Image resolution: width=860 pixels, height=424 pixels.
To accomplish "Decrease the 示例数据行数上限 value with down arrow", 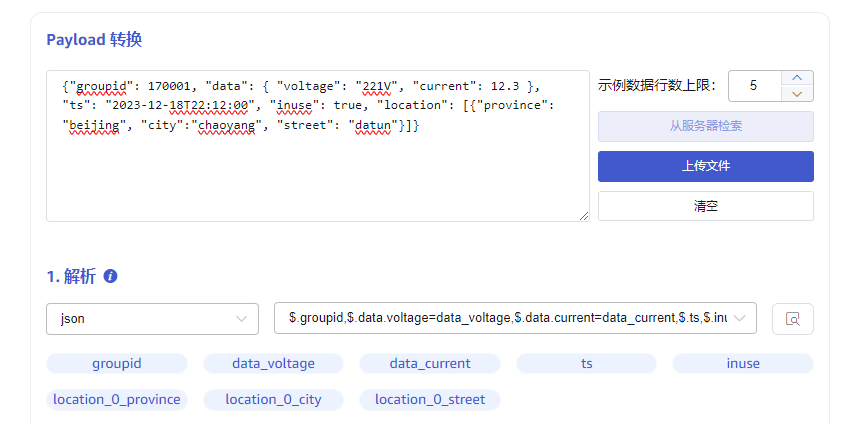I will tap(797, 94).
